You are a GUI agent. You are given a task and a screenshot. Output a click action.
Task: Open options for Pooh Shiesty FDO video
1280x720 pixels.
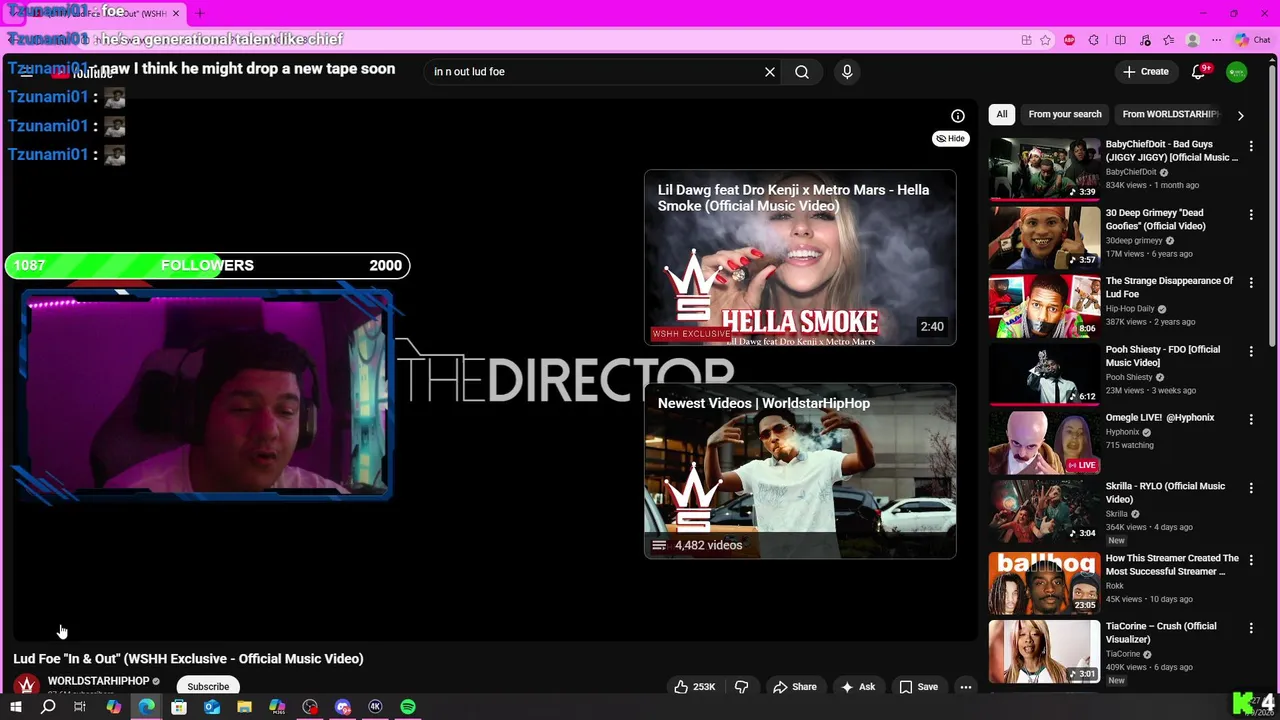(x=1251, y=351)
